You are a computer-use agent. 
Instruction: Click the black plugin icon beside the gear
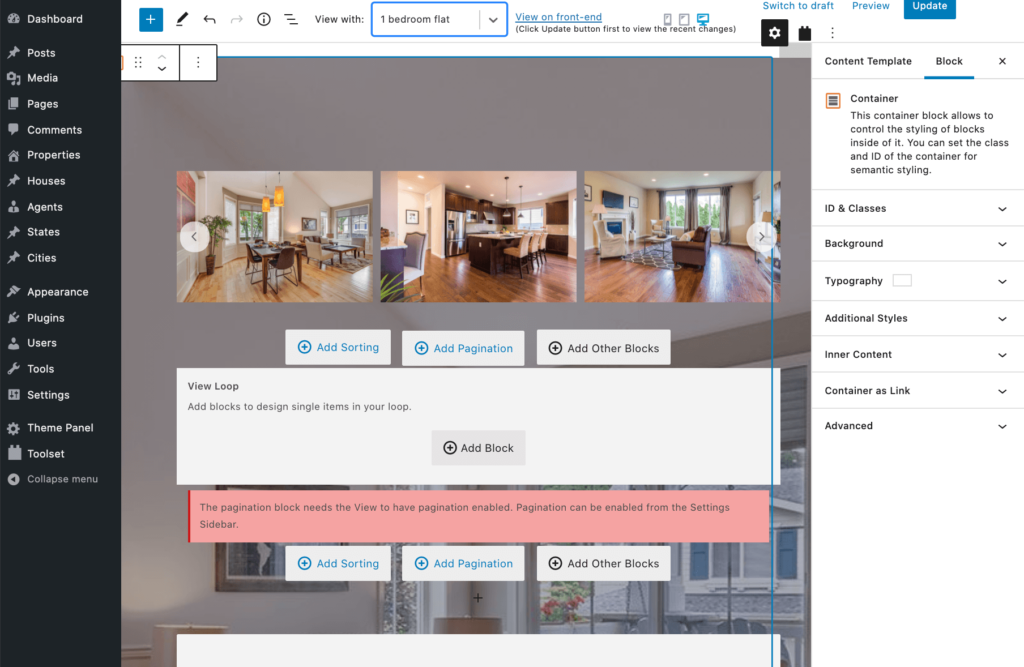[805, 33]
